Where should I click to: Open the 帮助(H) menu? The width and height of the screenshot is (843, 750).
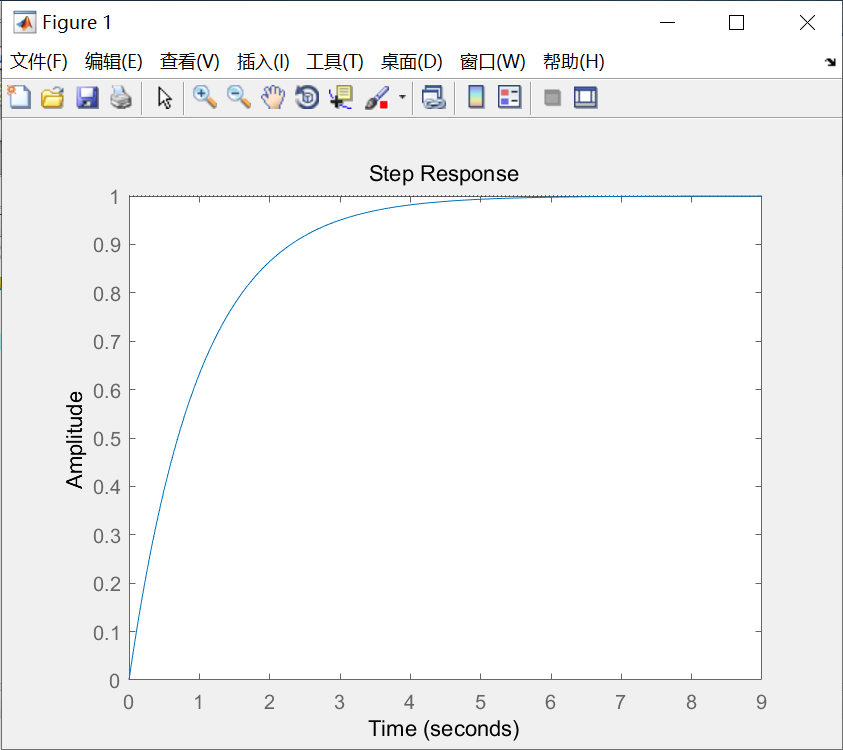tap(573, 61)
